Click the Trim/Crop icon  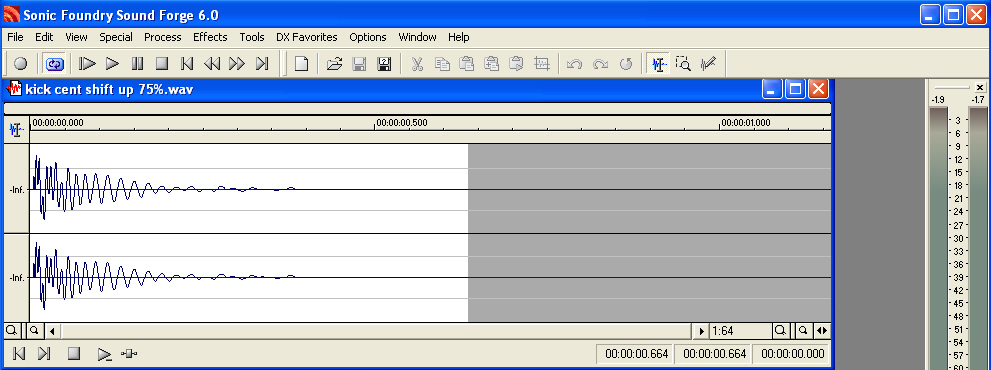(x=542, y=63)
